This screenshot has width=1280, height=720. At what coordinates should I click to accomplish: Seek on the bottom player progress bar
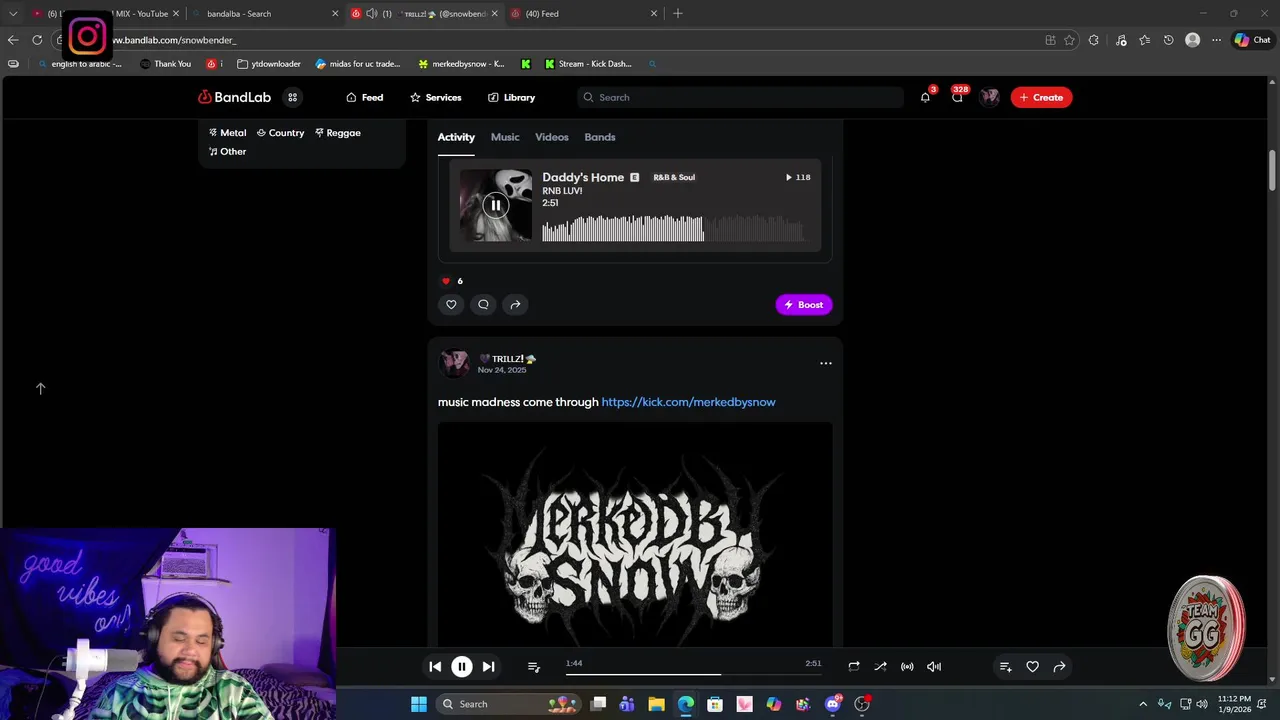pyautogui.click(x=694, y=674)
